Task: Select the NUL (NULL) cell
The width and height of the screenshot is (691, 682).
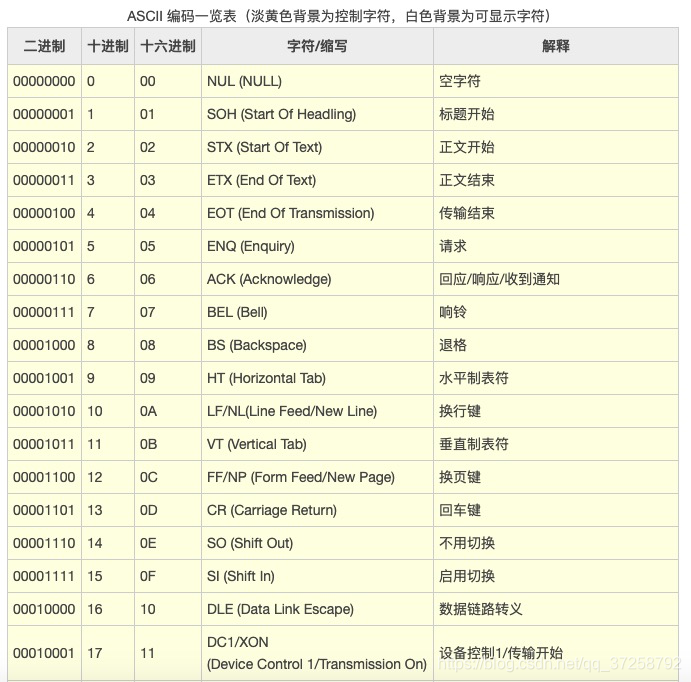Action: 317,81
